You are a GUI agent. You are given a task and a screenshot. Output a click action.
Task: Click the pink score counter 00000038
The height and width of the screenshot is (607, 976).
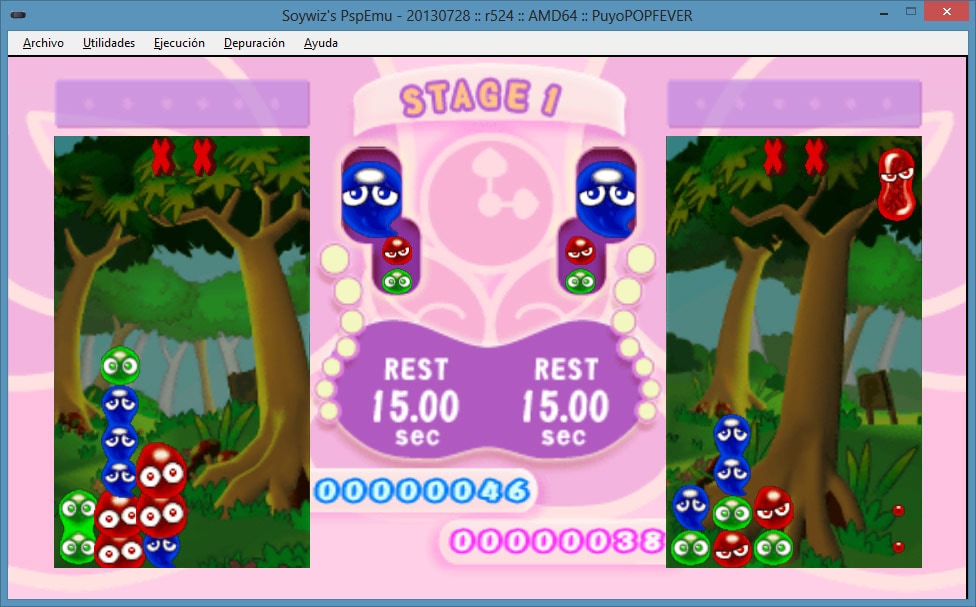point(554,542)
